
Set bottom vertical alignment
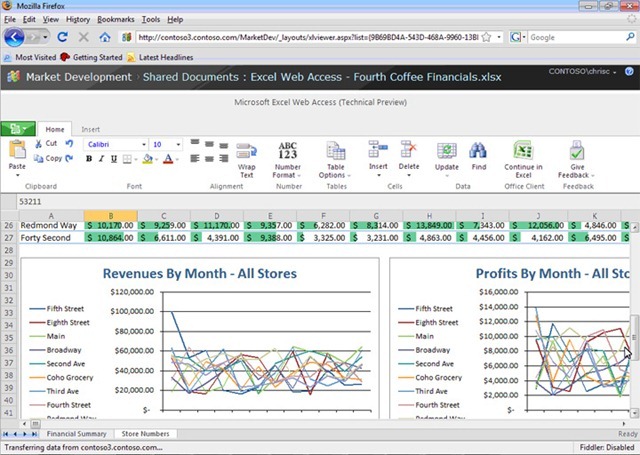224,145
